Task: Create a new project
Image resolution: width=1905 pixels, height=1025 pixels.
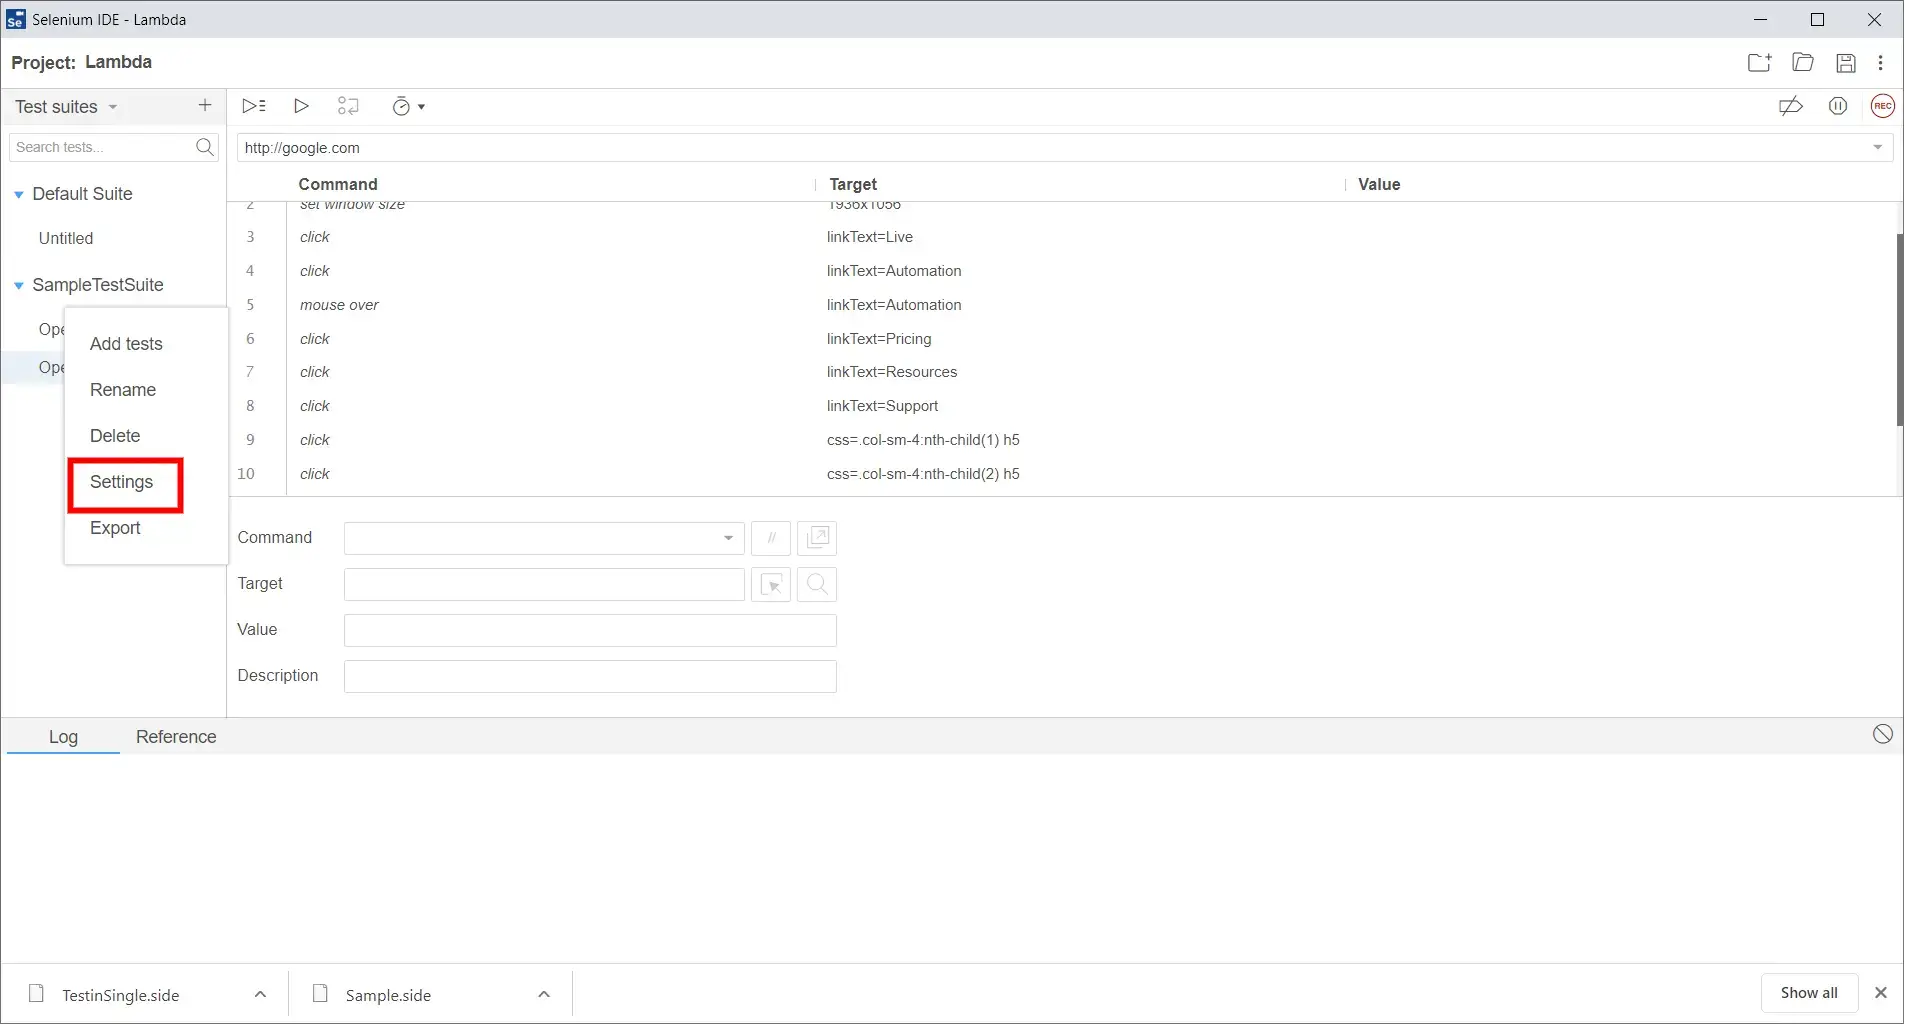Action: 1759,62
